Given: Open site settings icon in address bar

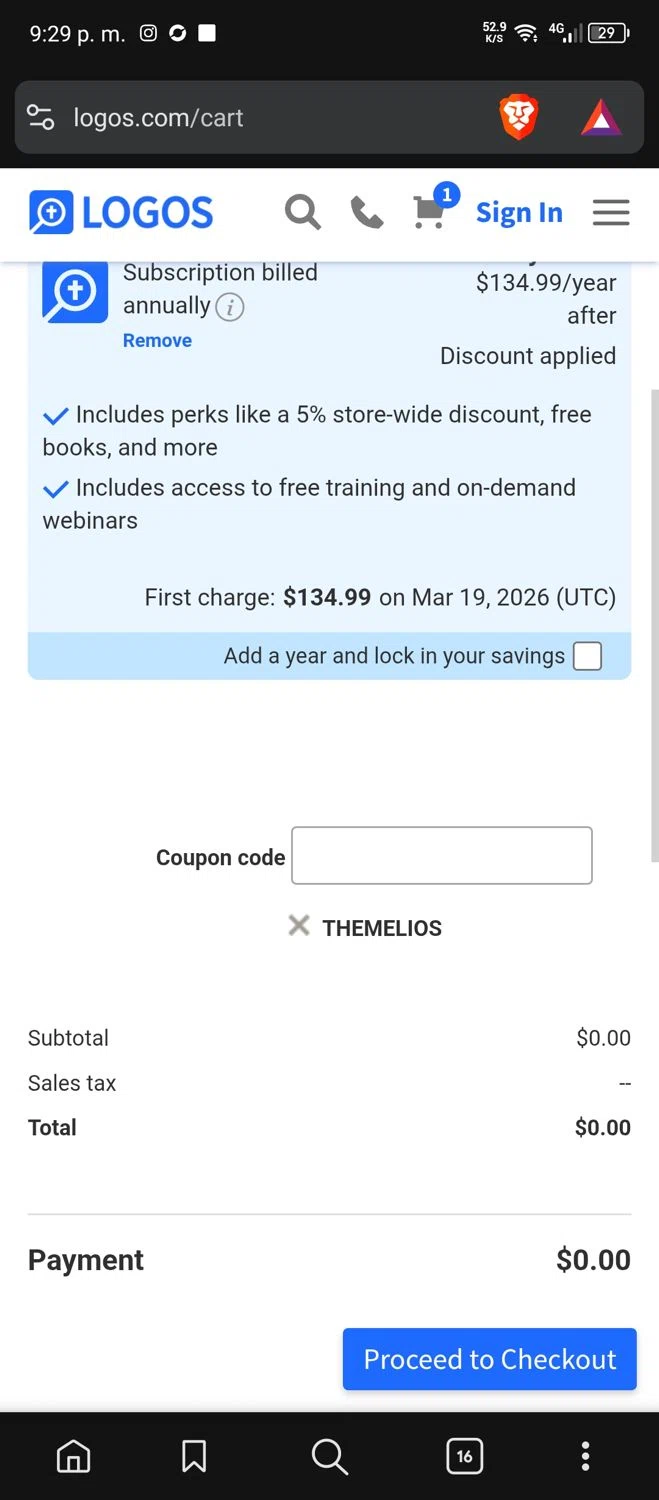Looking at the screenshot, I should click(41, 118).
